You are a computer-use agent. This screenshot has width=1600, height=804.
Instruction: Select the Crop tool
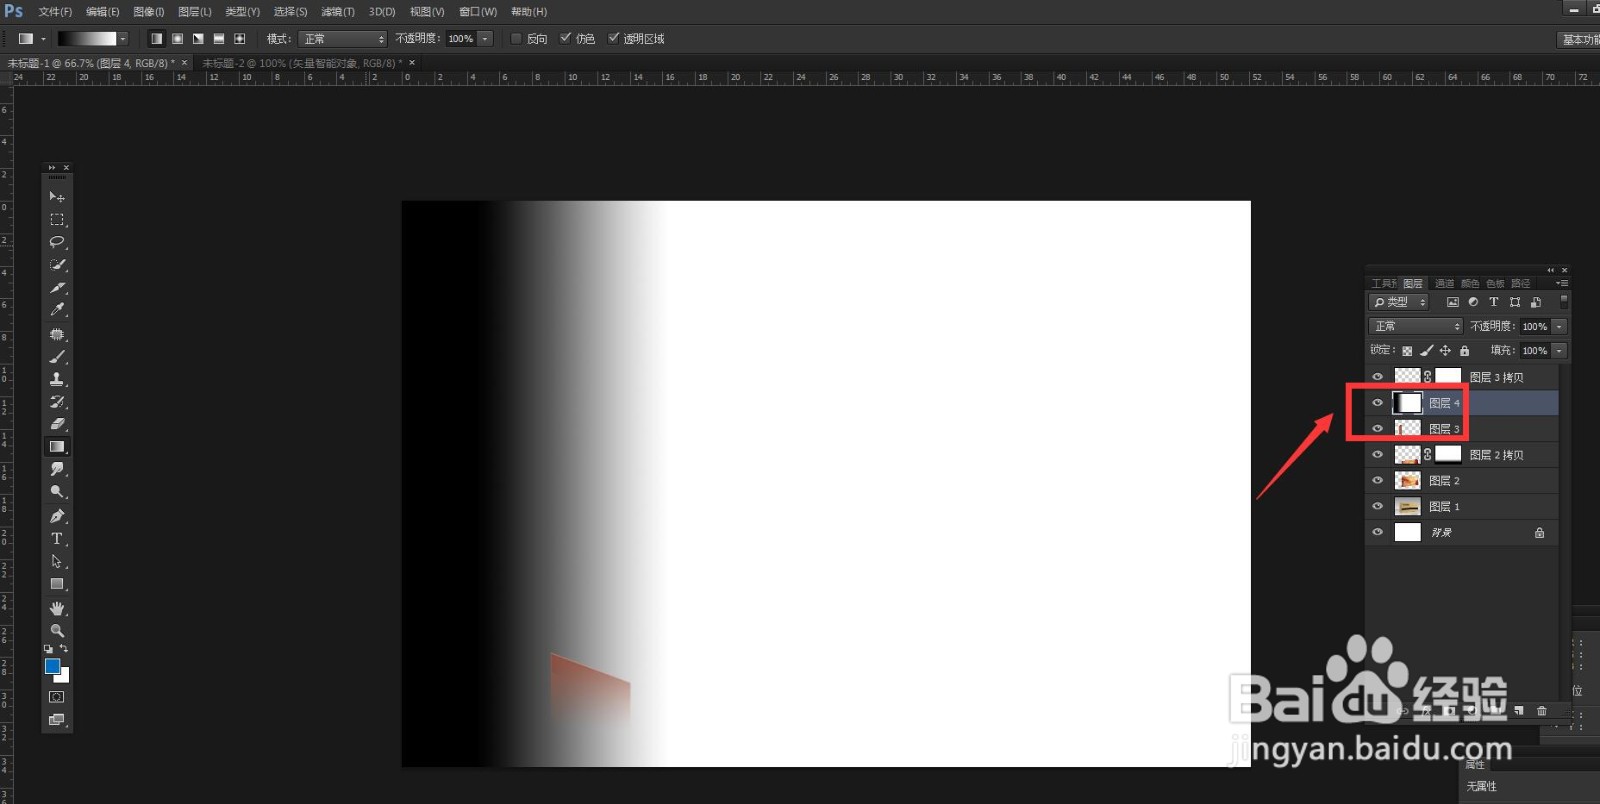pos(57,288)
